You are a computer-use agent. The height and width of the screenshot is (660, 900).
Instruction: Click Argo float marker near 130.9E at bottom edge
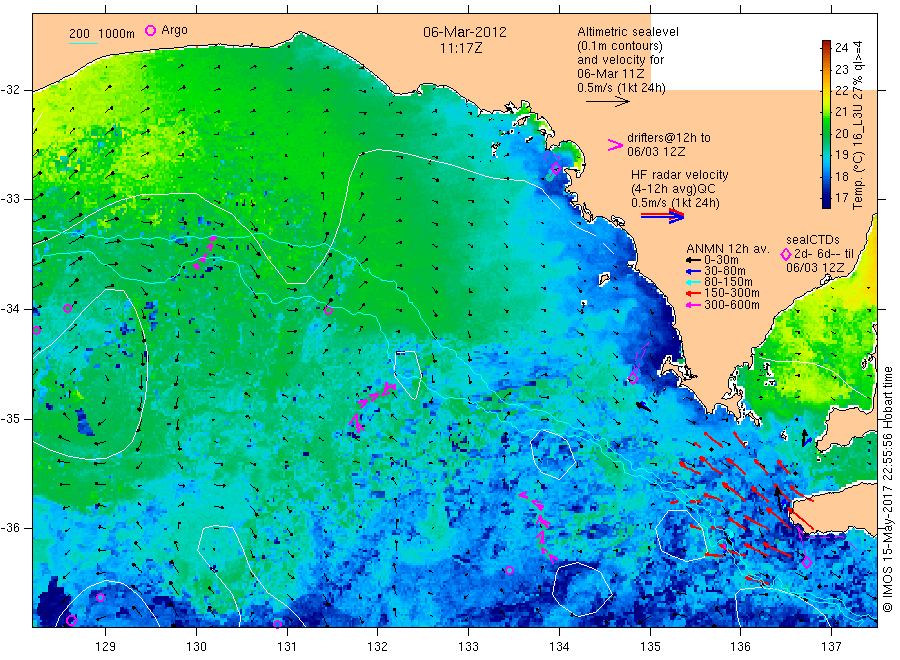point(277,624)
